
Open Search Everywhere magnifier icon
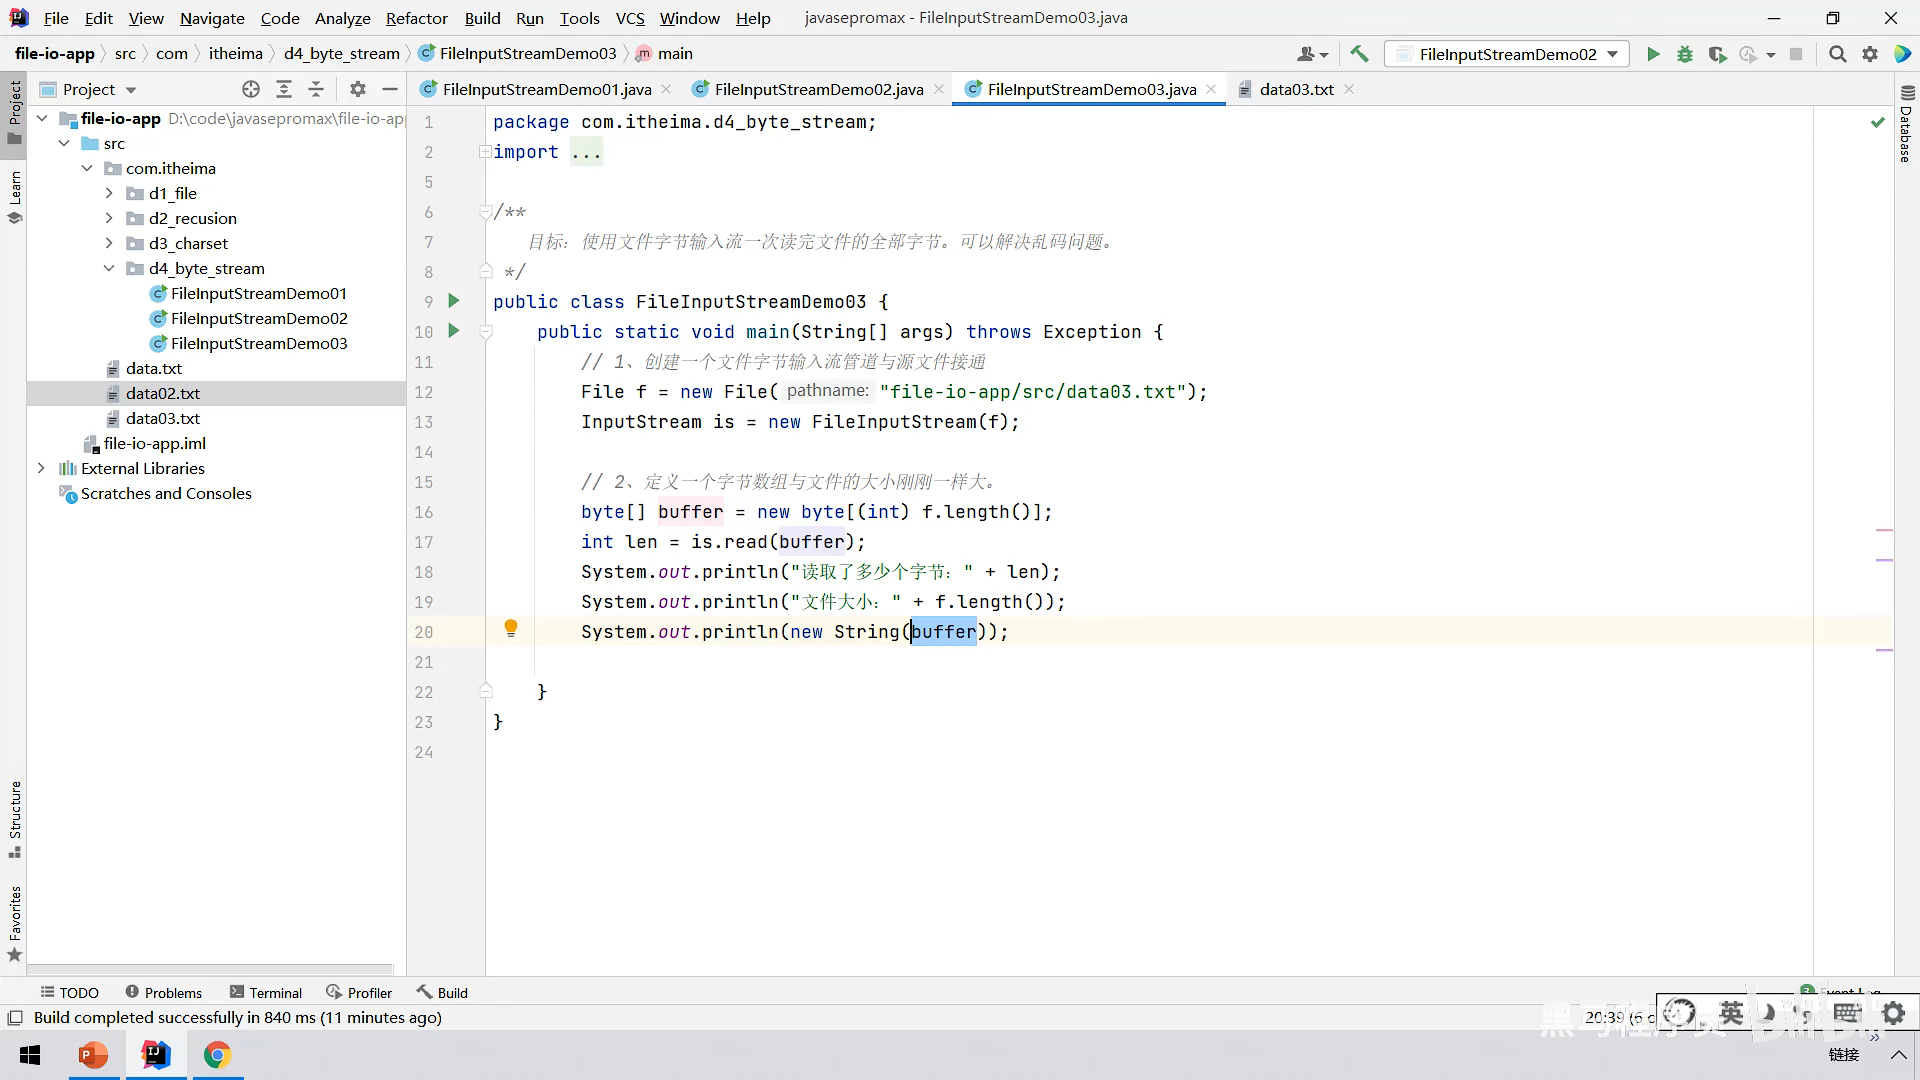[1837, 54]
